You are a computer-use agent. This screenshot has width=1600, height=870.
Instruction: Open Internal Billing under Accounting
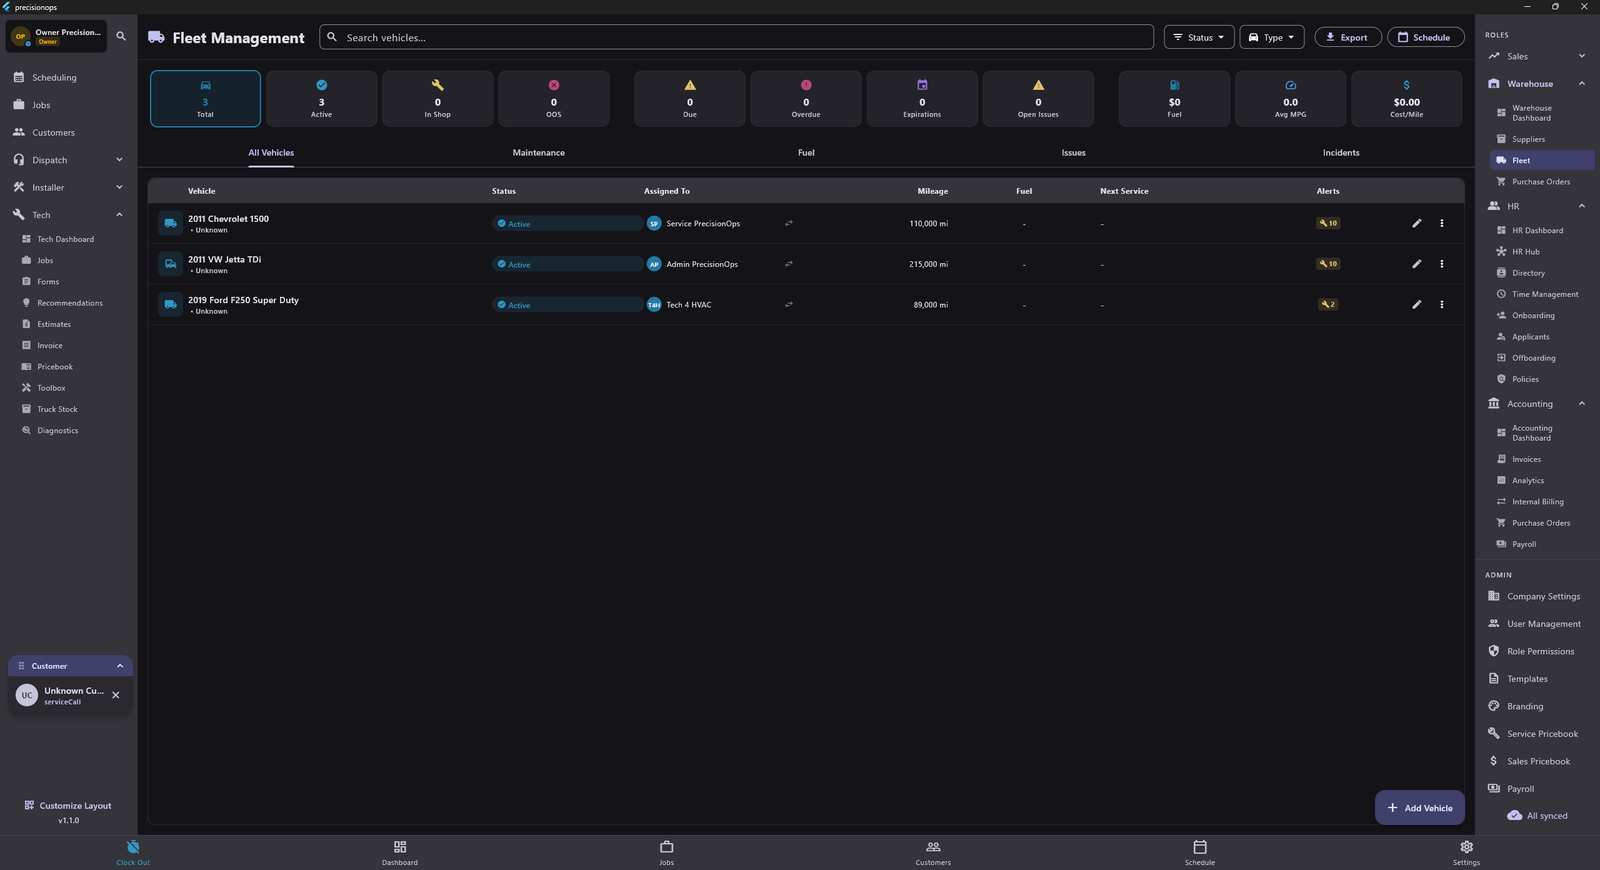(x=1537, y=502)
